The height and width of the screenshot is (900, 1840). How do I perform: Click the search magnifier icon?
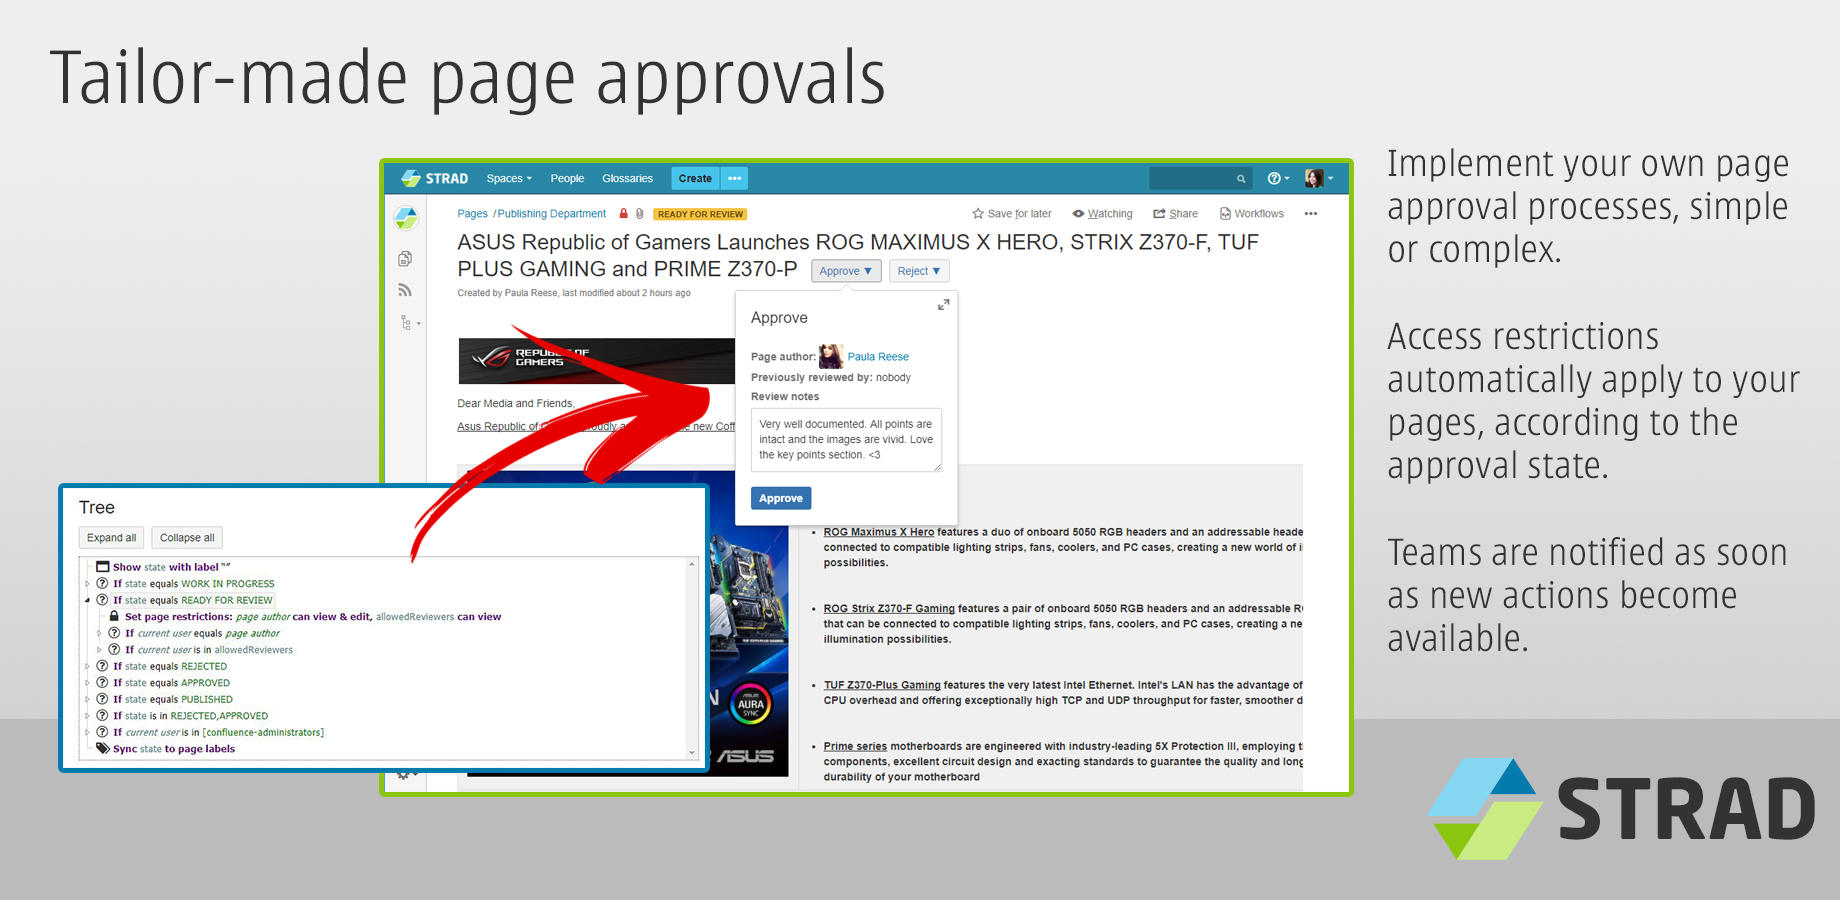(x=1241, y=179)
